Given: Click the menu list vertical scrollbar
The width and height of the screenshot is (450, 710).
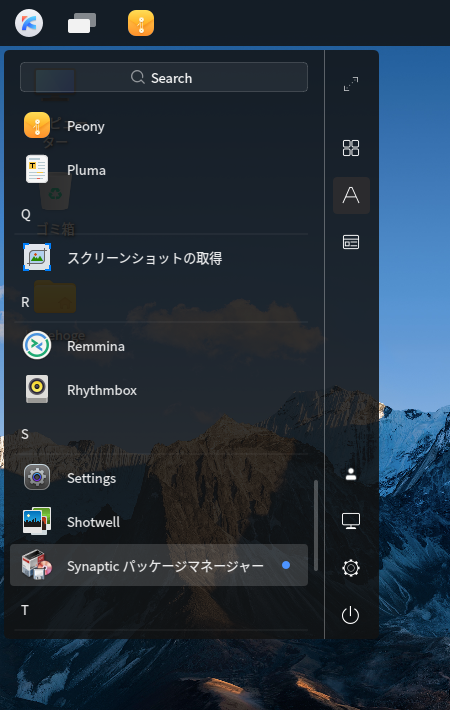Looking at the screenshot, I should coord(316,525).
